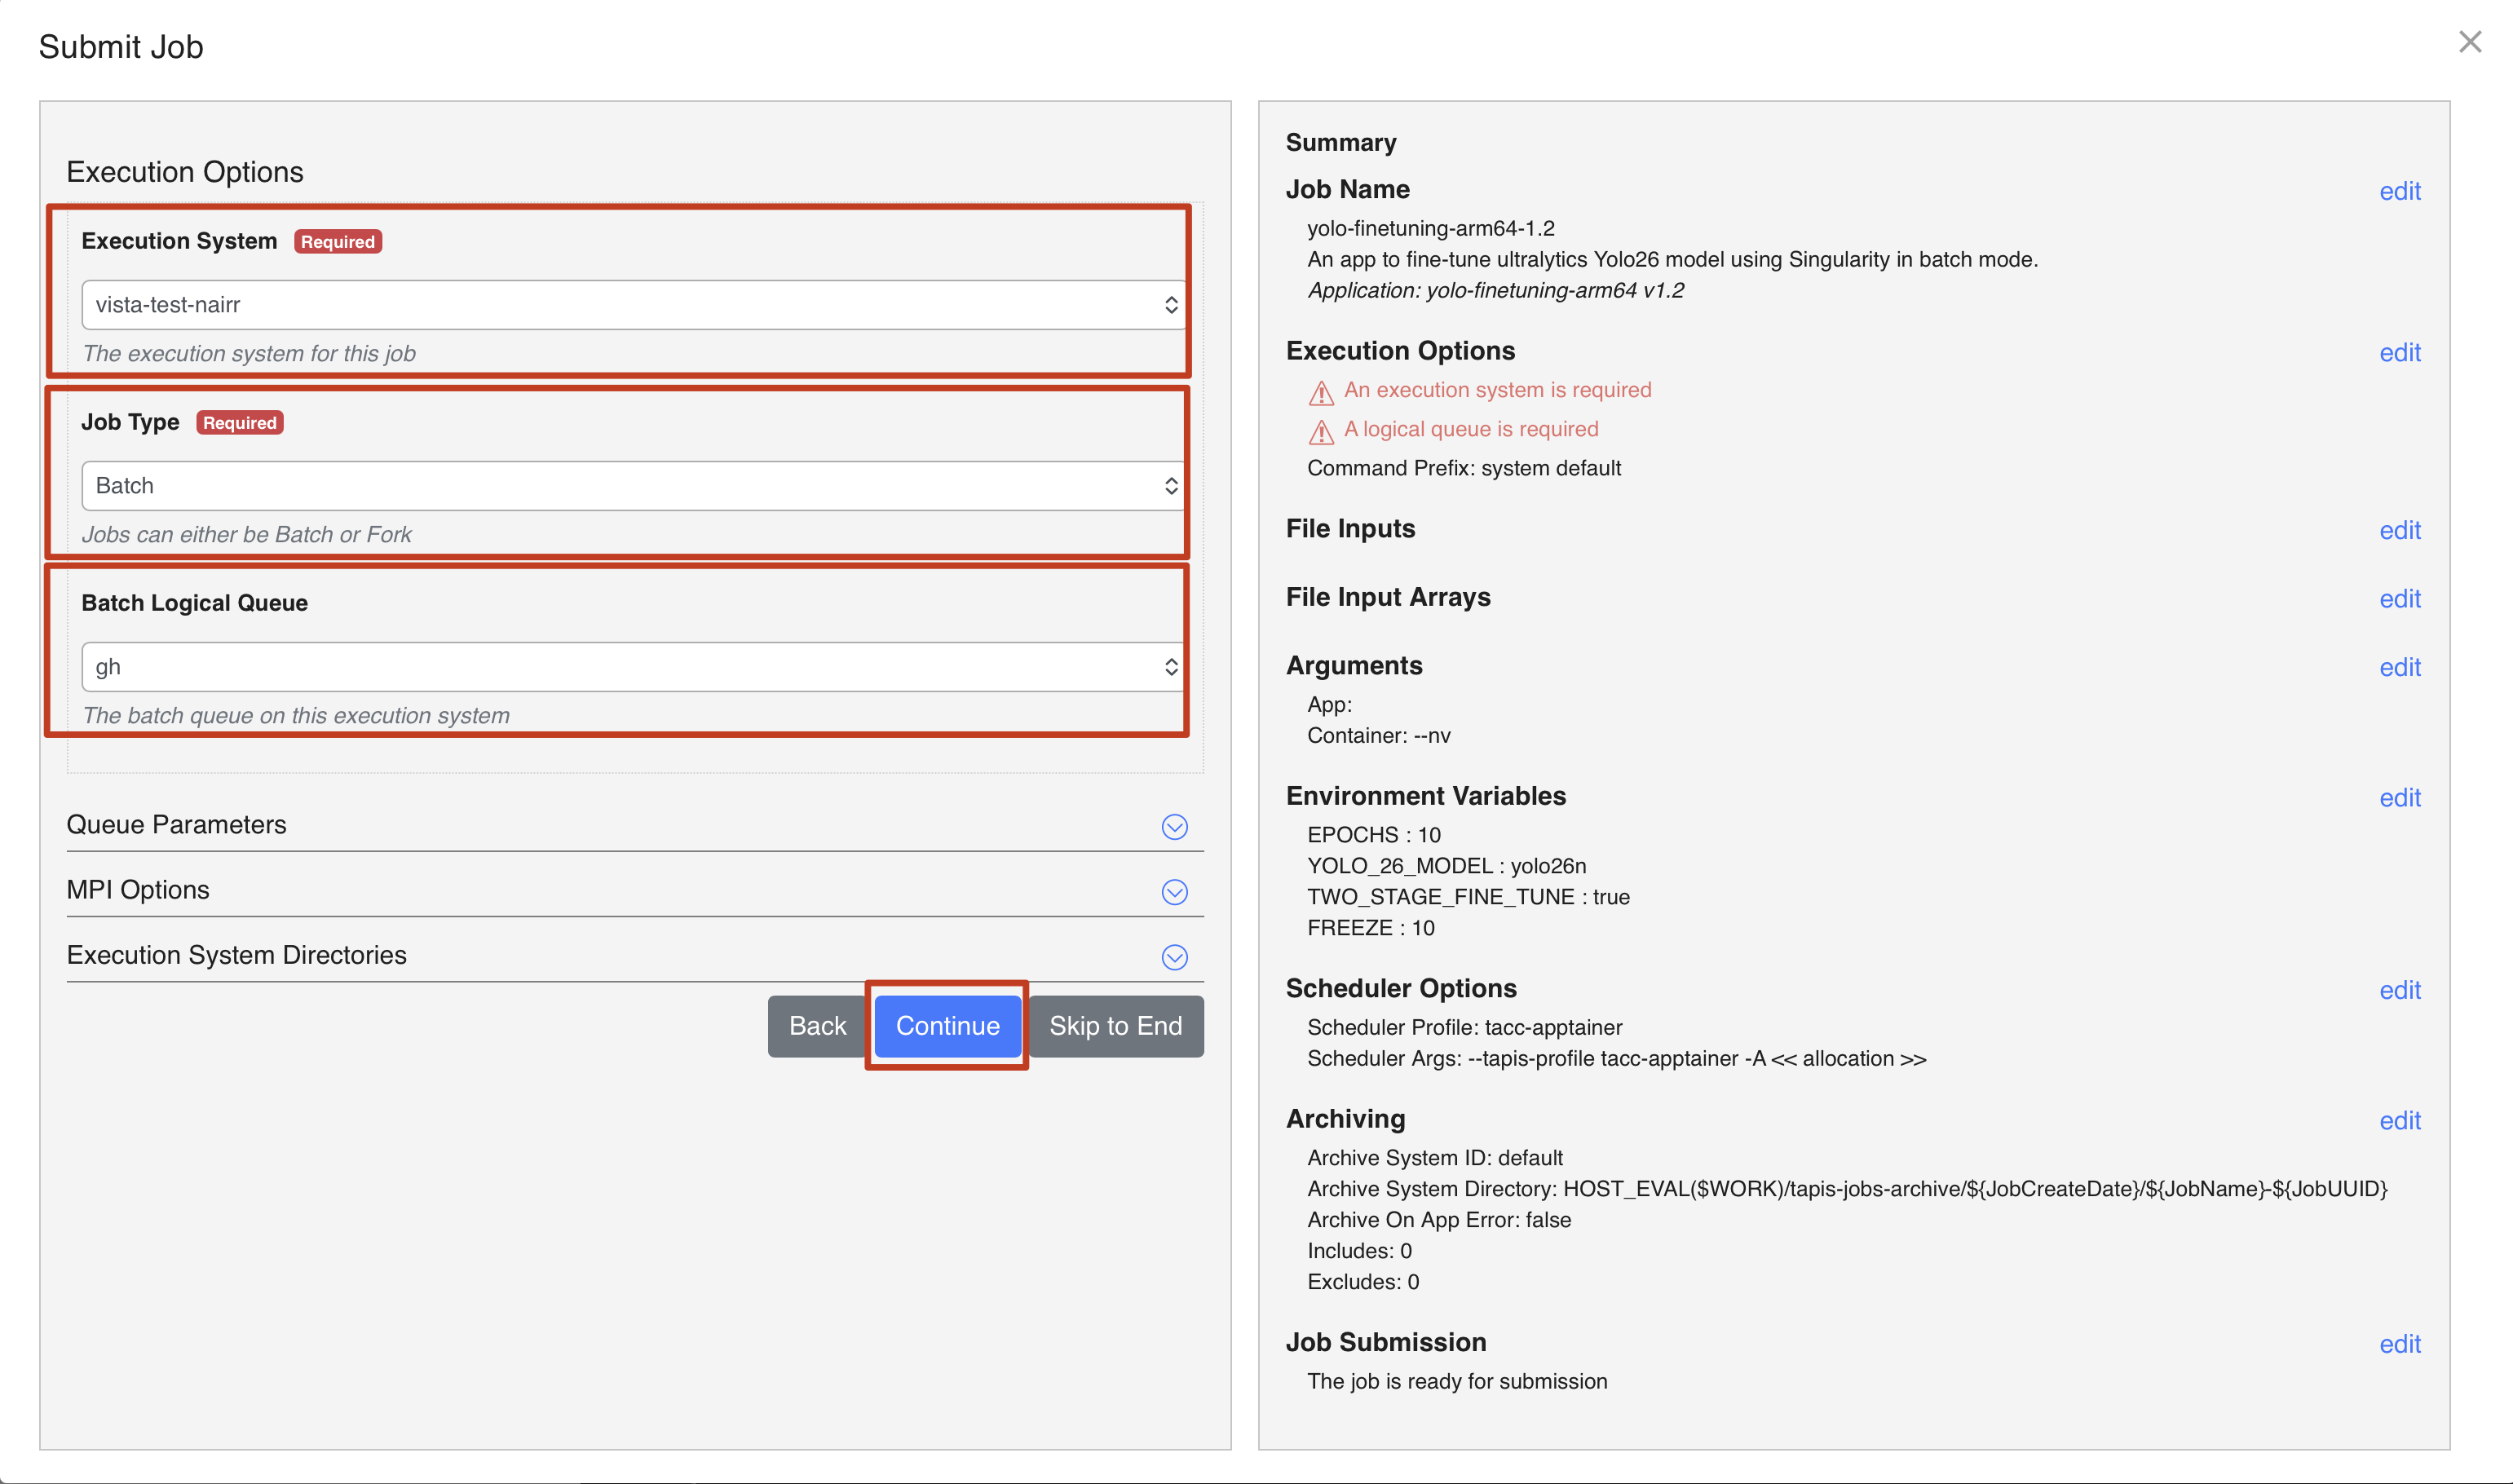Click the Required badge next to Job Type
Viewport: 2513px width, 1484px height.
click(x=239, y=423)
